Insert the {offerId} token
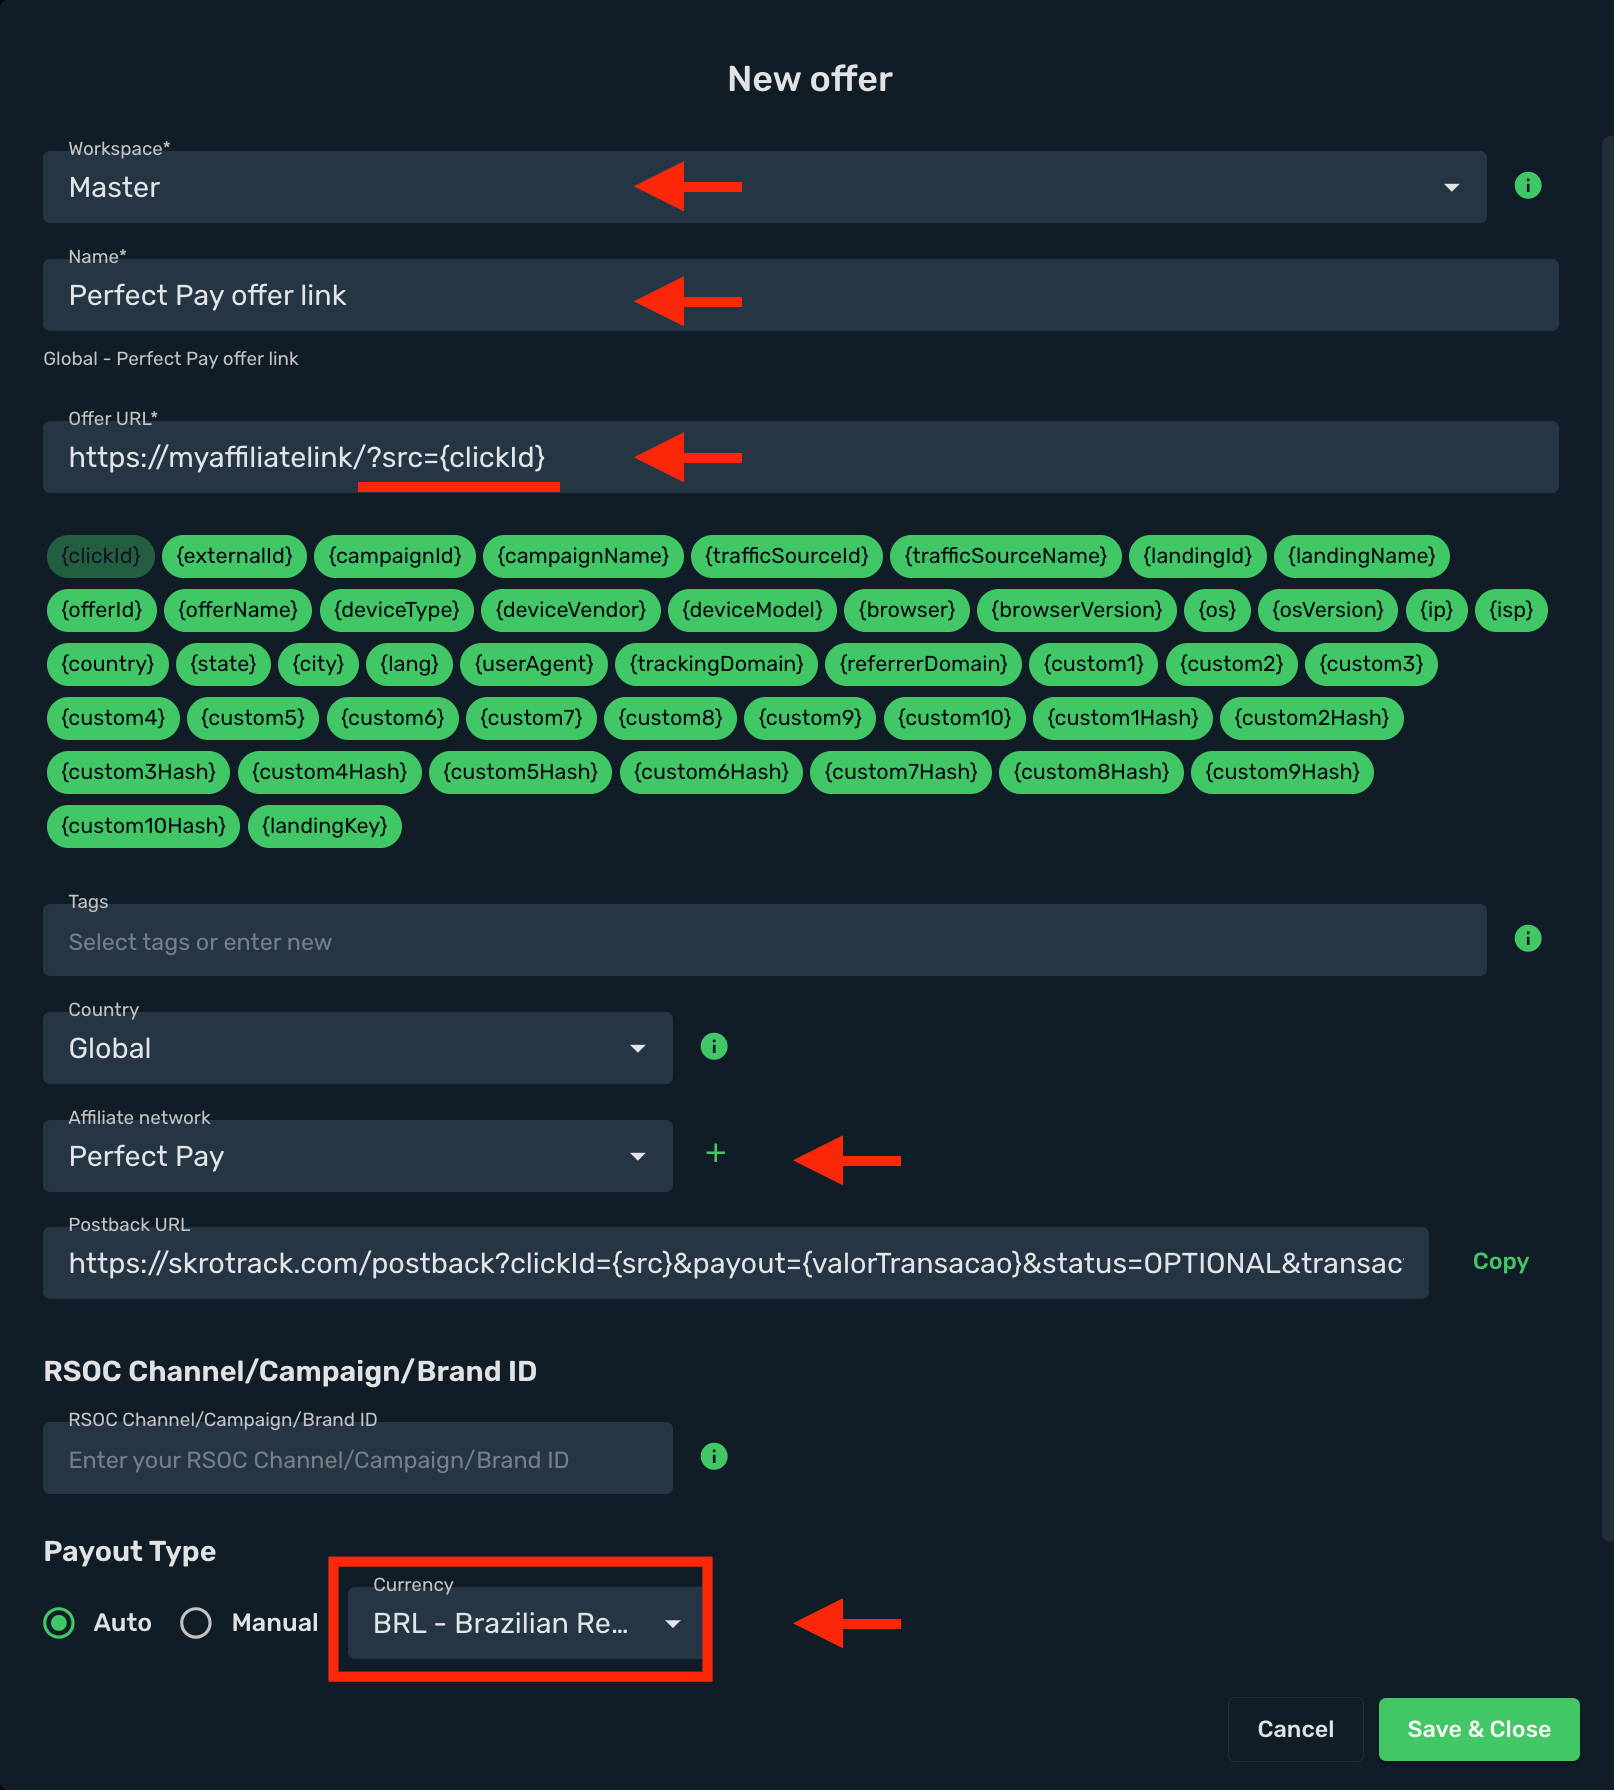Image resolution: width=1614 pixels, height=1790 pixels. tap(102, 610)
